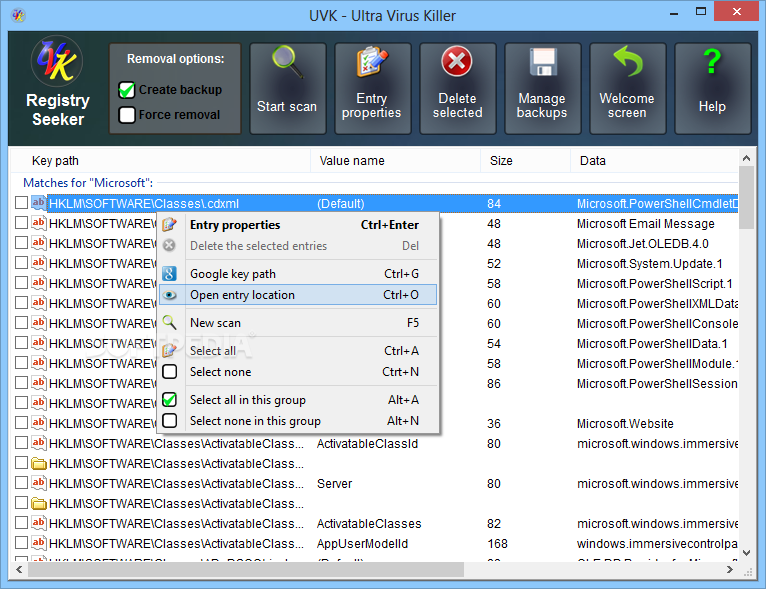Click the Entry properties icon in the context menu
Image resolution: width=766 pixels, height=589 pixels.
click(x=170, y=225)
